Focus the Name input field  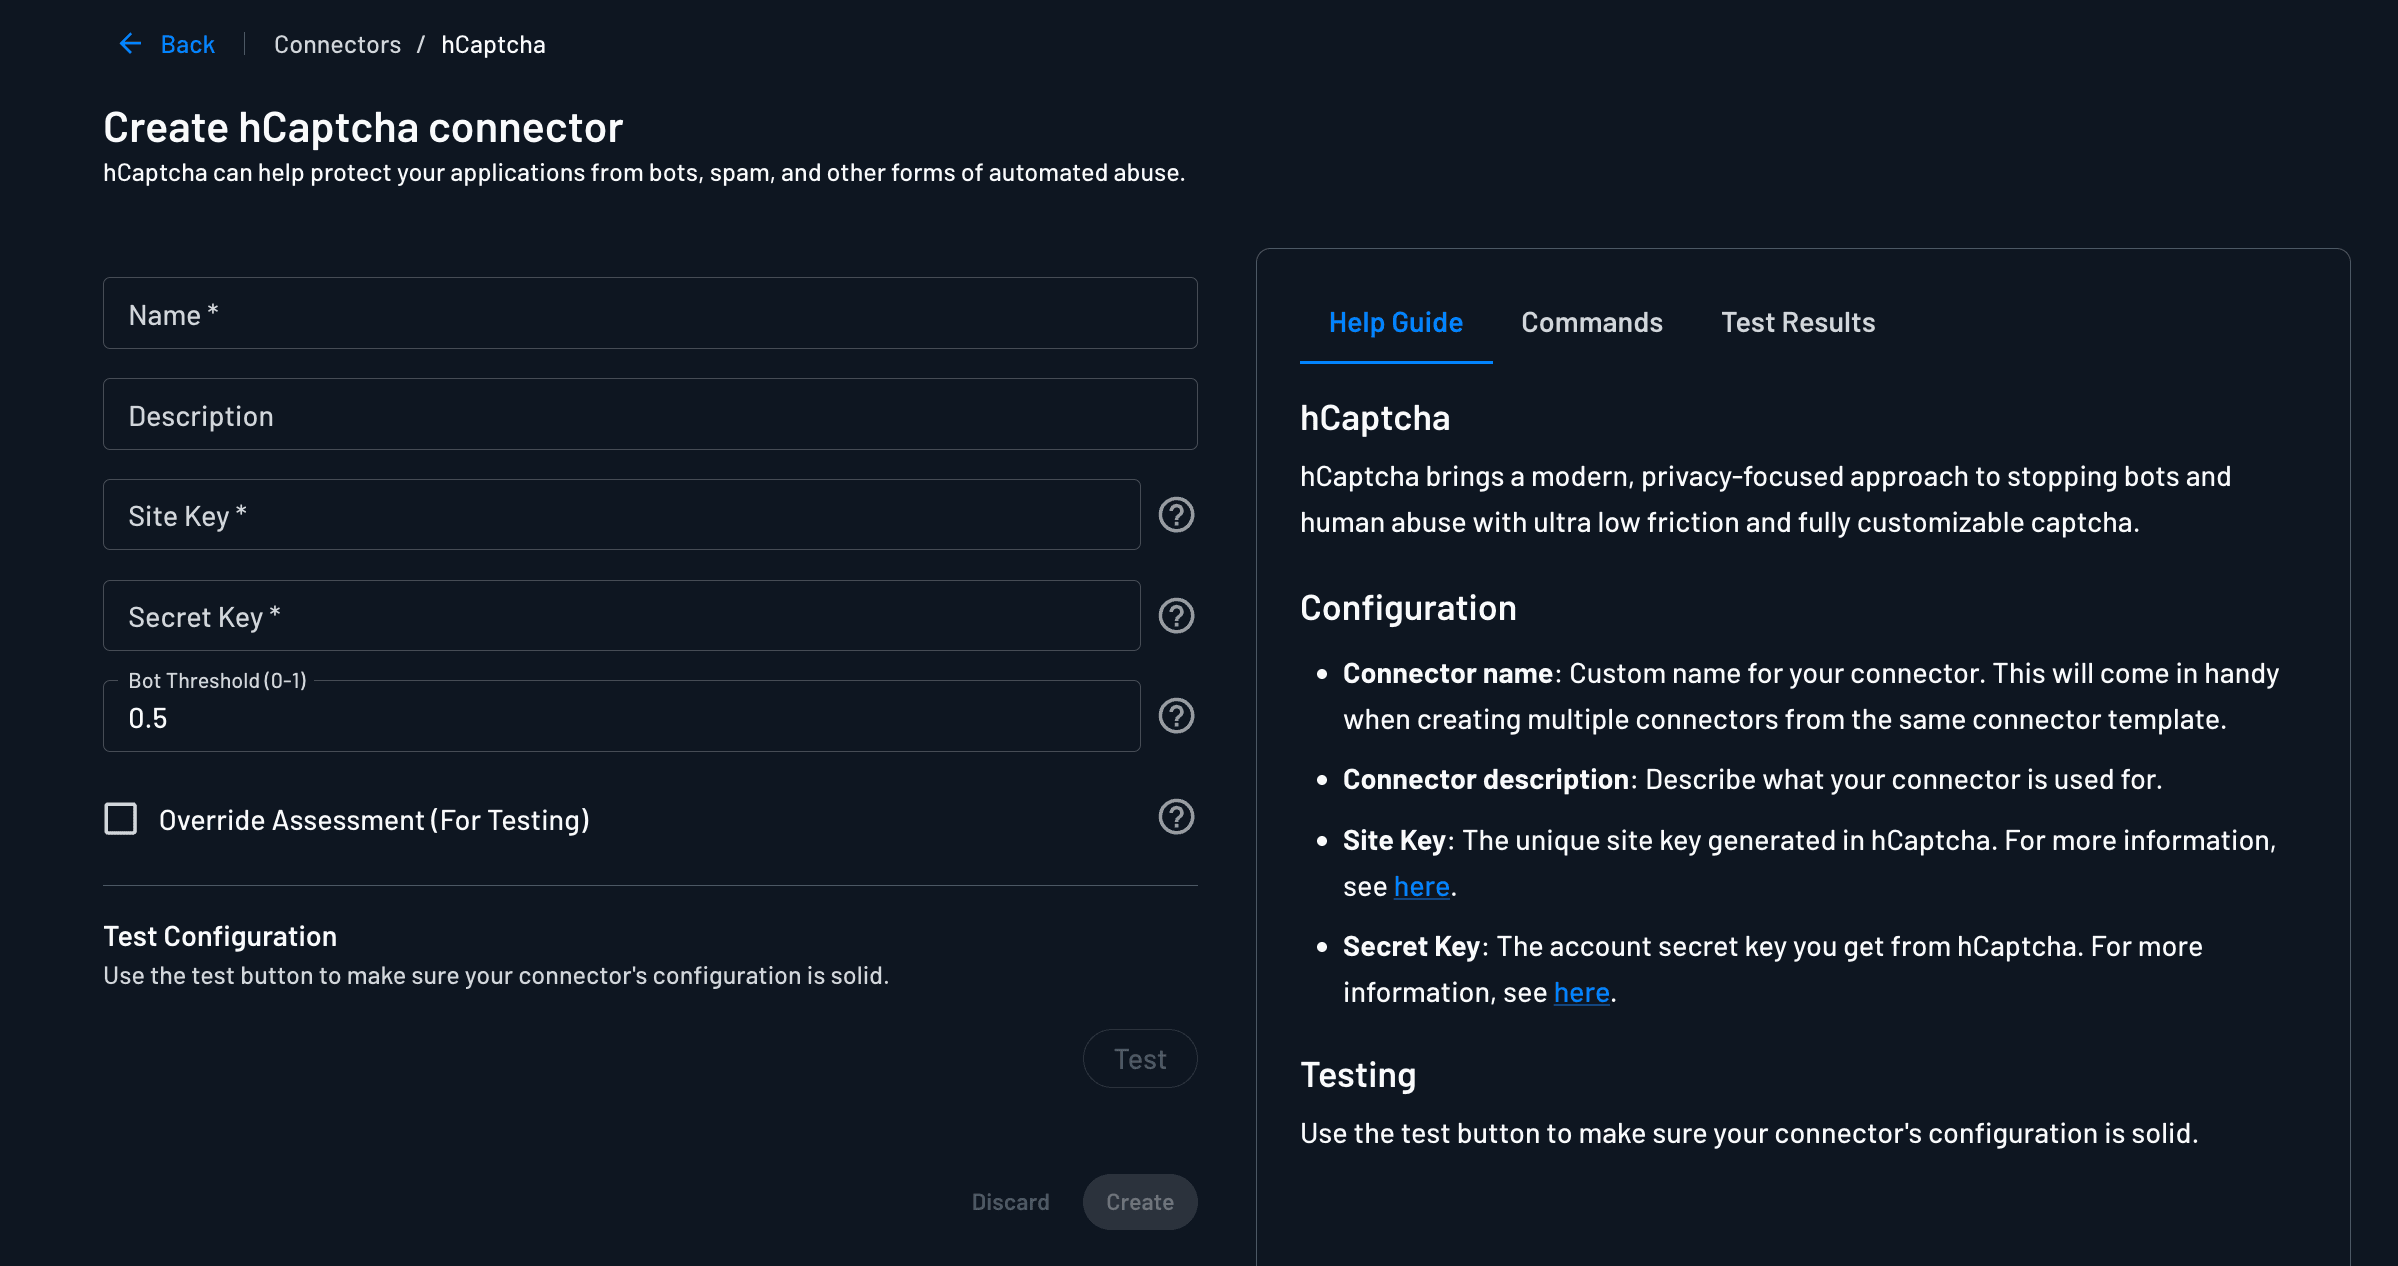pyautogui.click(x=649, y=313)
